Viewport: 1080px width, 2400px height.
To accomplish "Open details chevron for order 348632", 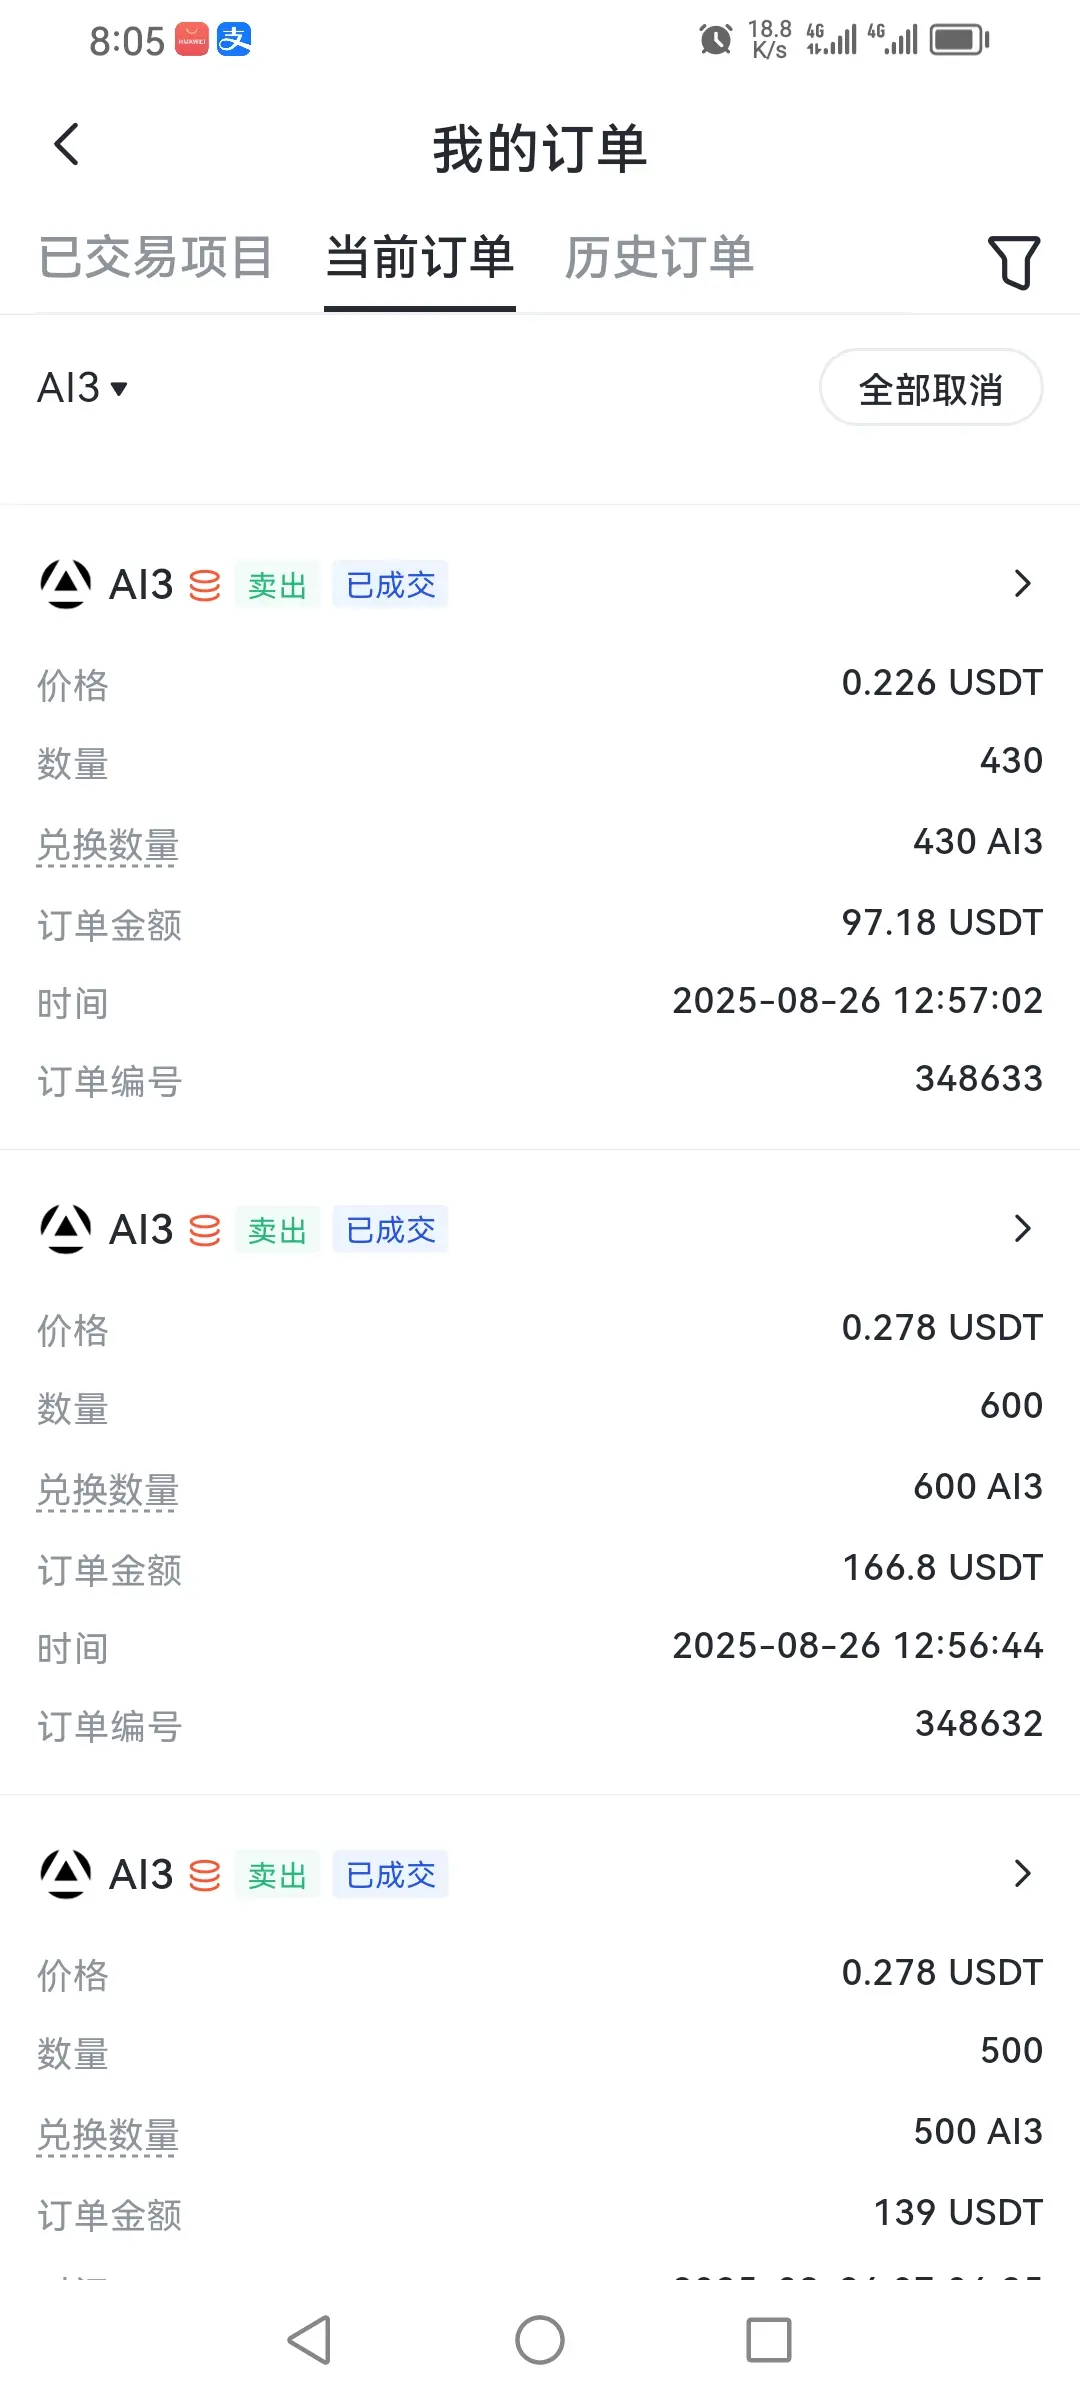I will 1022,1229.
